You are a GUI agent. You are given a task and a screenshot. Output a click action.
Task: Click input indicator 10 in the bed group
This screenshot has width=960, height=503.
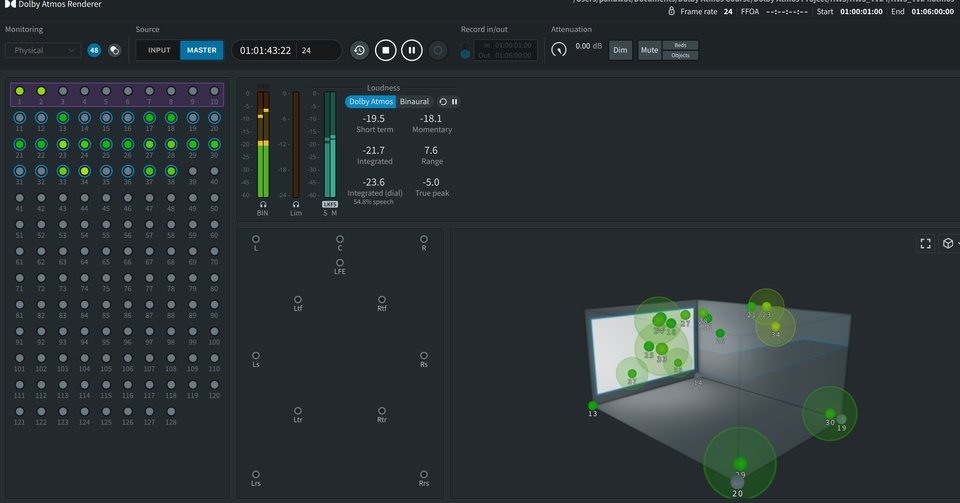(x=214, y=91)
